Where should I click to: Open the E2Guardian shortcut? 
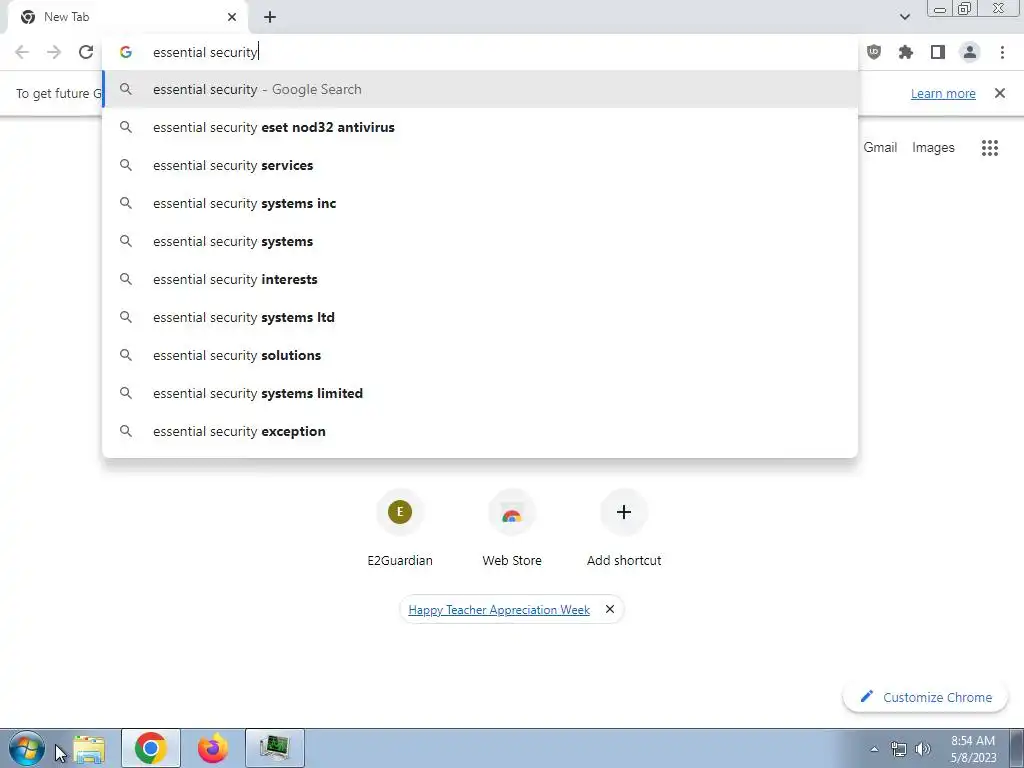click(400, 527)
